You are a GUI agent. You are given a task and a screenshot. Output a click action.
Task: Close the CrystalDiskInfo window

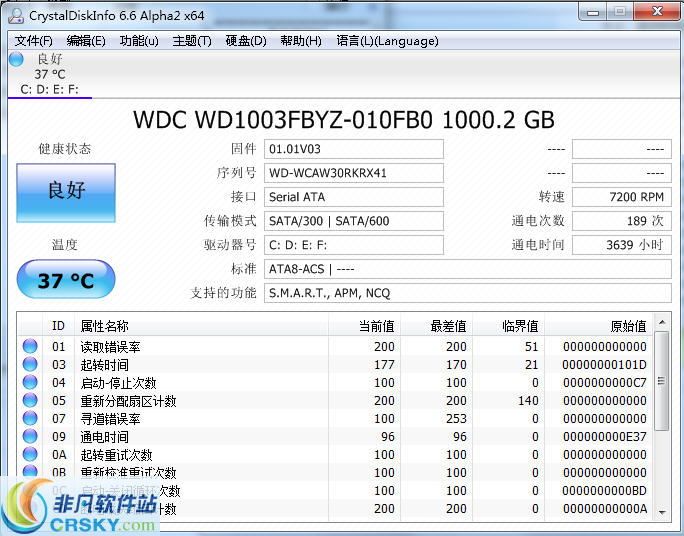657,11
